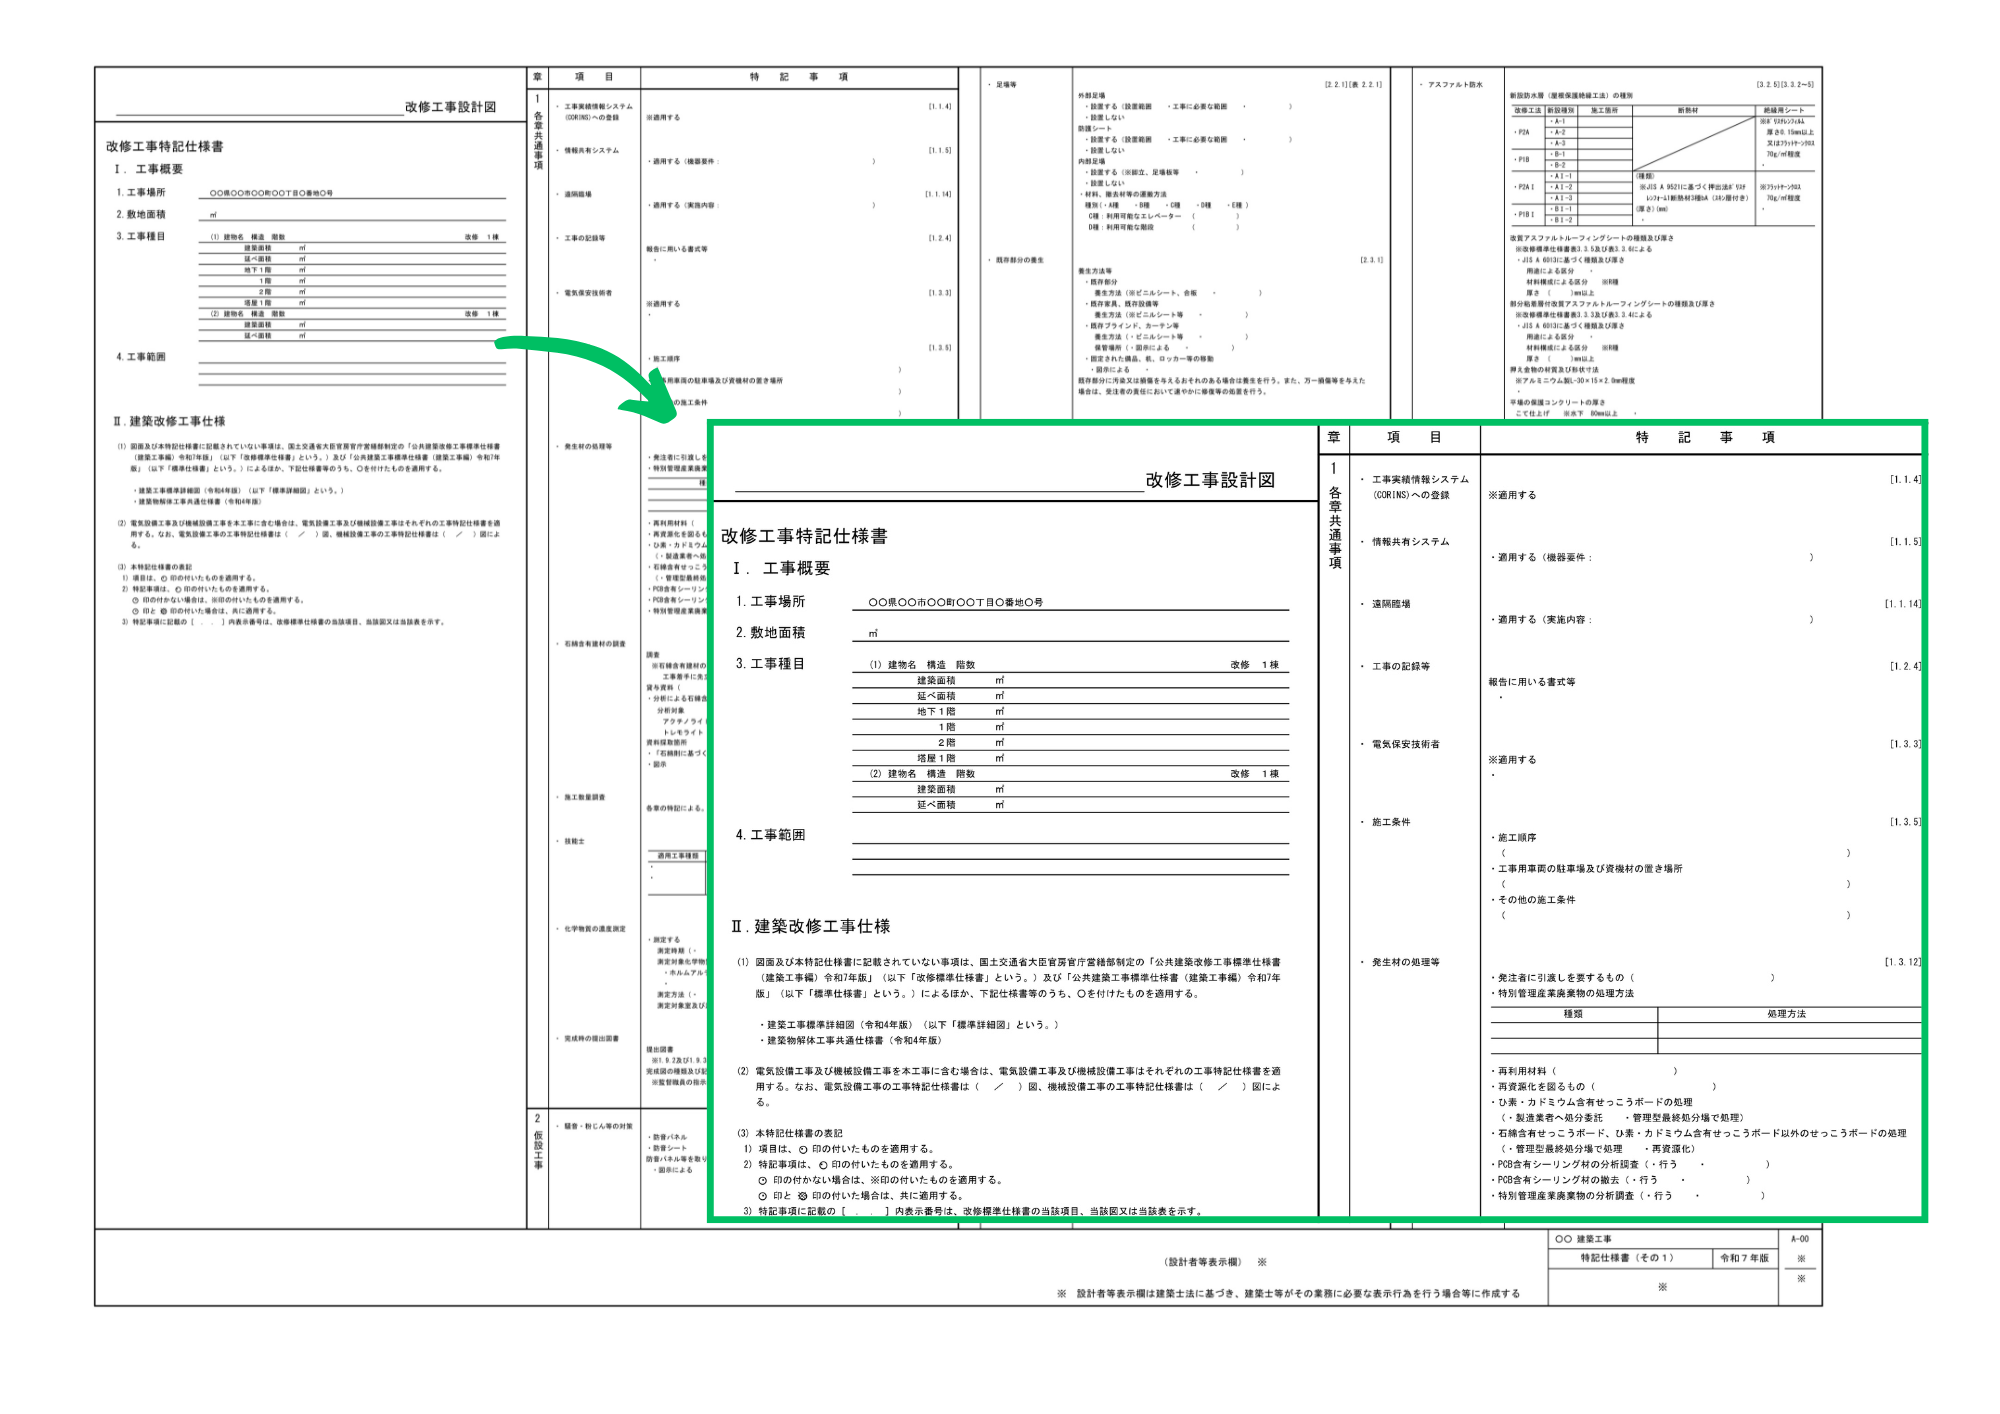2000x1414 pixels.
Task: Click '内部足場' heading on the background page
Action: pos(1091,161)
